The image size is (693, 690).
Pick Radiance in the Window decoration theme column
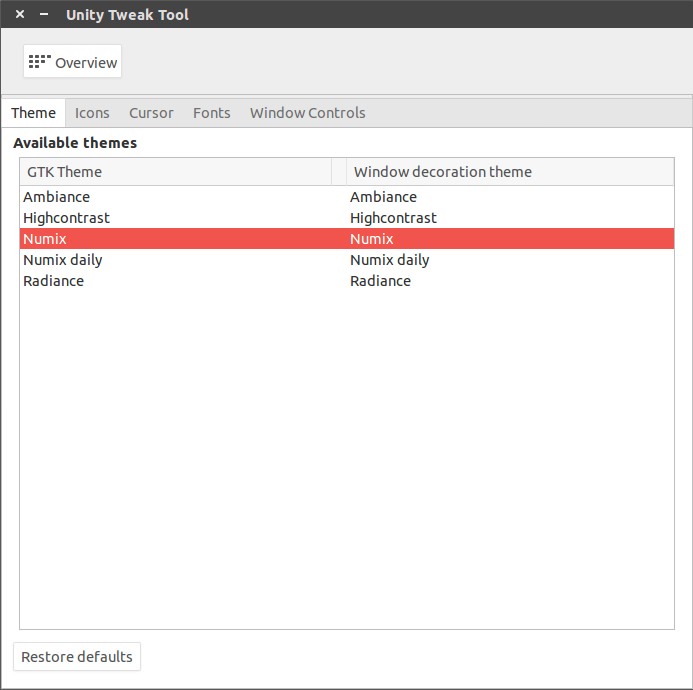pos(381,281)
